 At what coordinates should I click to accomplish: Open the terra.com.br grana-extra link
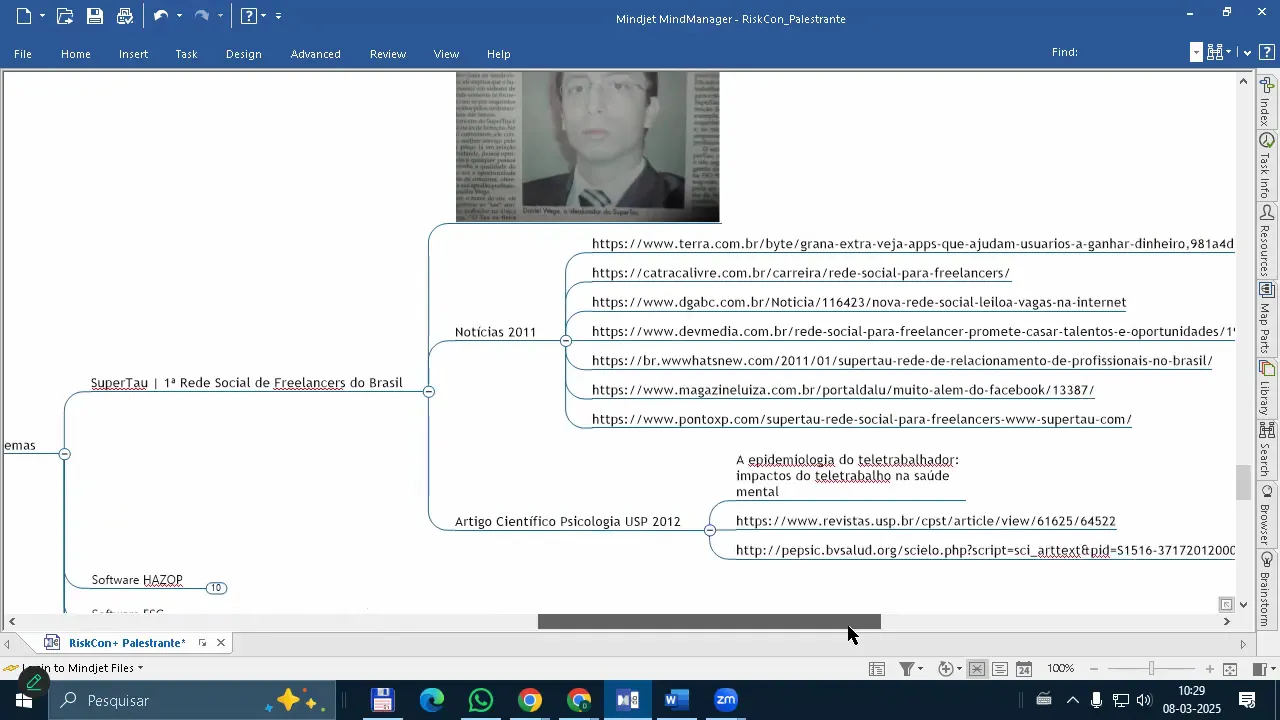click(913, 244)
